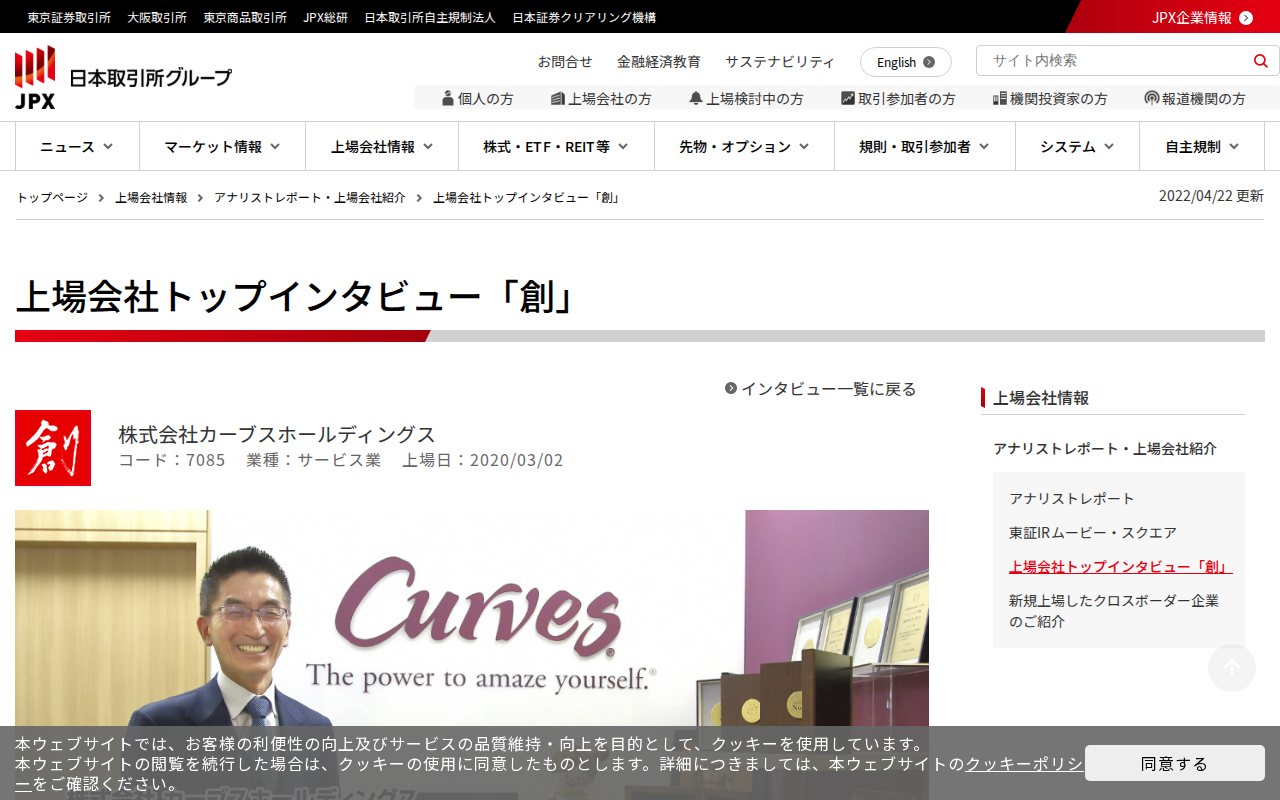Click the search magnifier icon

(1260, 61)
